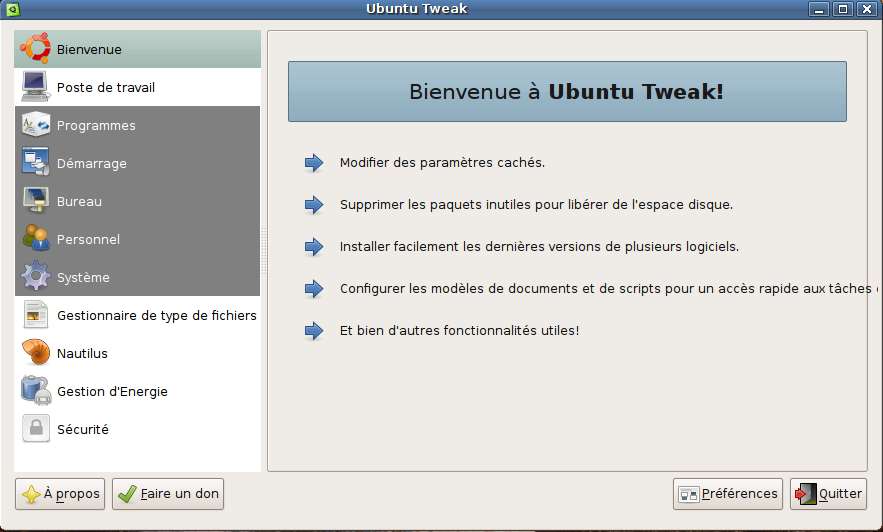Click the Nautilus shell icon
This screenshot has height=532, width=883.
click(x=35, y=352)
